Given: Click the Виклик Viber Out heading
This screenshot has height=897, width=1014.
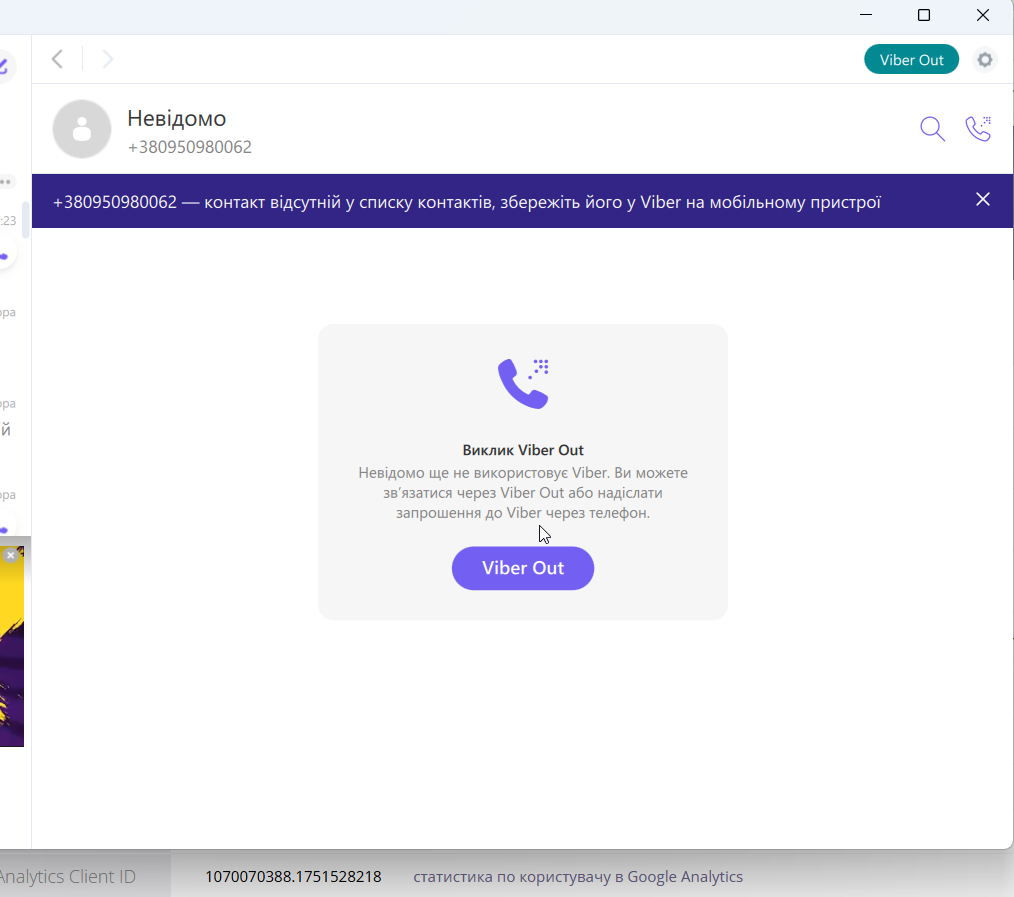Looking at the screenshot, I should tap(523, 450).
